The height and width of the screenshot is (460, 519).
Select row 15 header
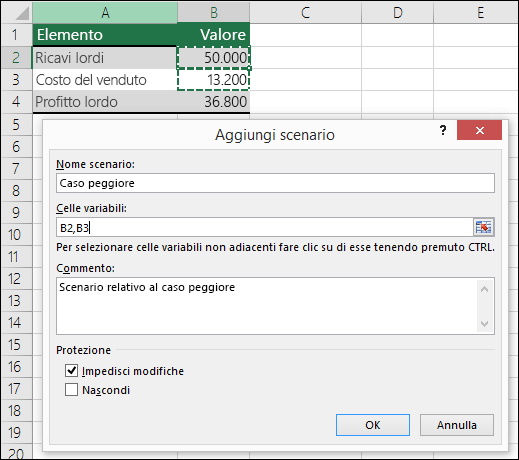click(17, 345)
